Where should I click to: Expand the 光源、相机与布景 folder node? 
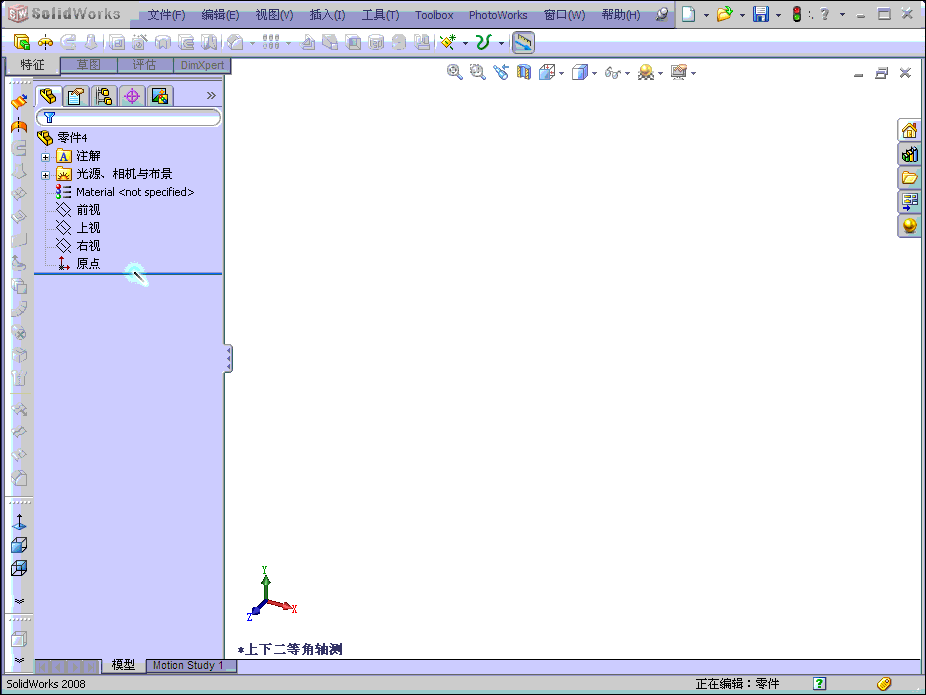click(x=45, y=175)
